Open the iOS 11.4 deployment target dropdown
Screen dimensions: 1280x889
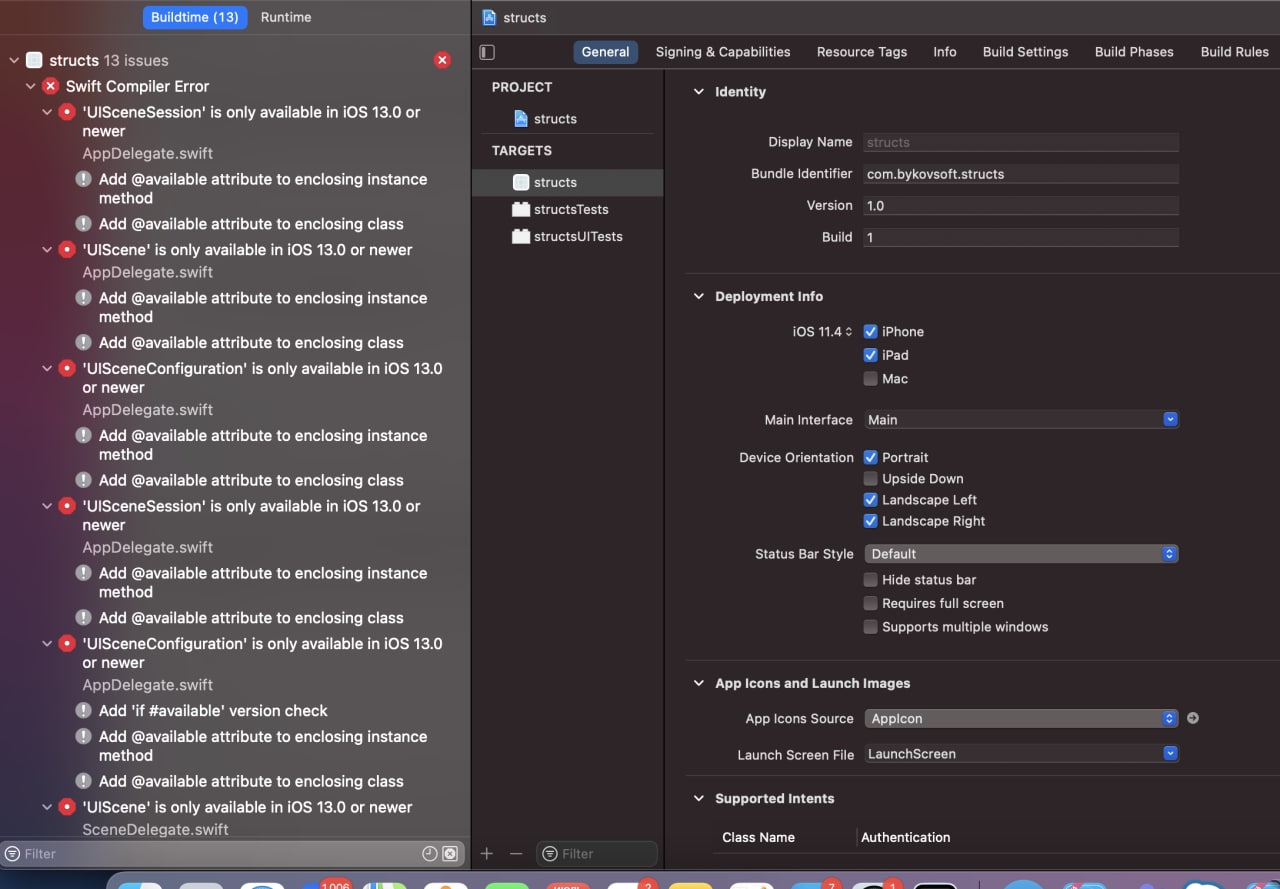click(823, 331)
